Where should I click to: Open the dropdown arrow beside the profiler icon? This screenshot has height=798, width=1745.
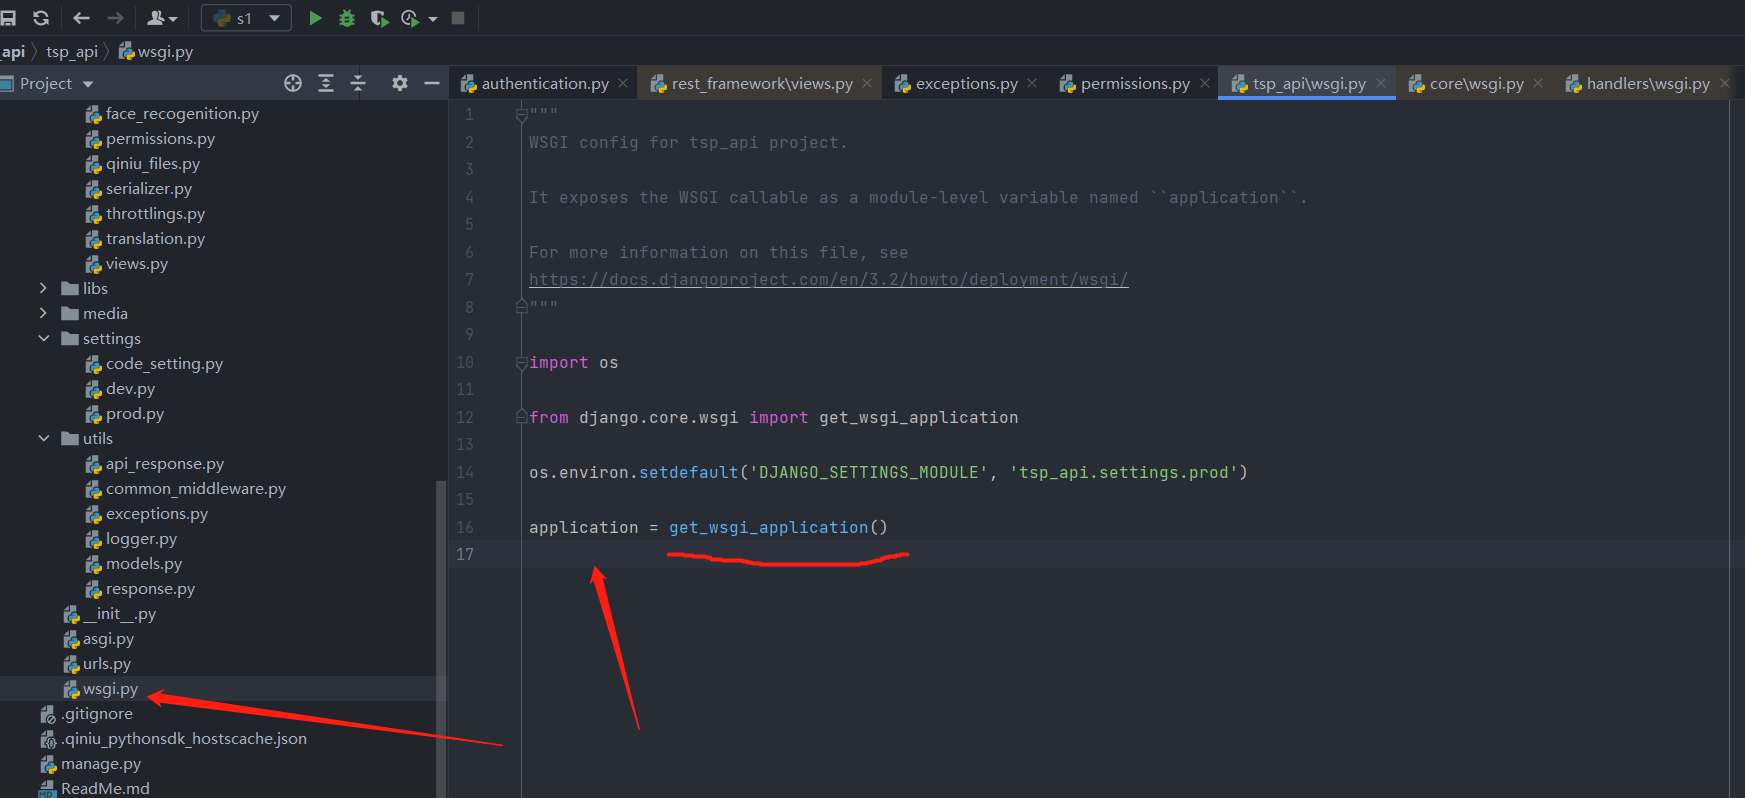(x=433, y=19)
